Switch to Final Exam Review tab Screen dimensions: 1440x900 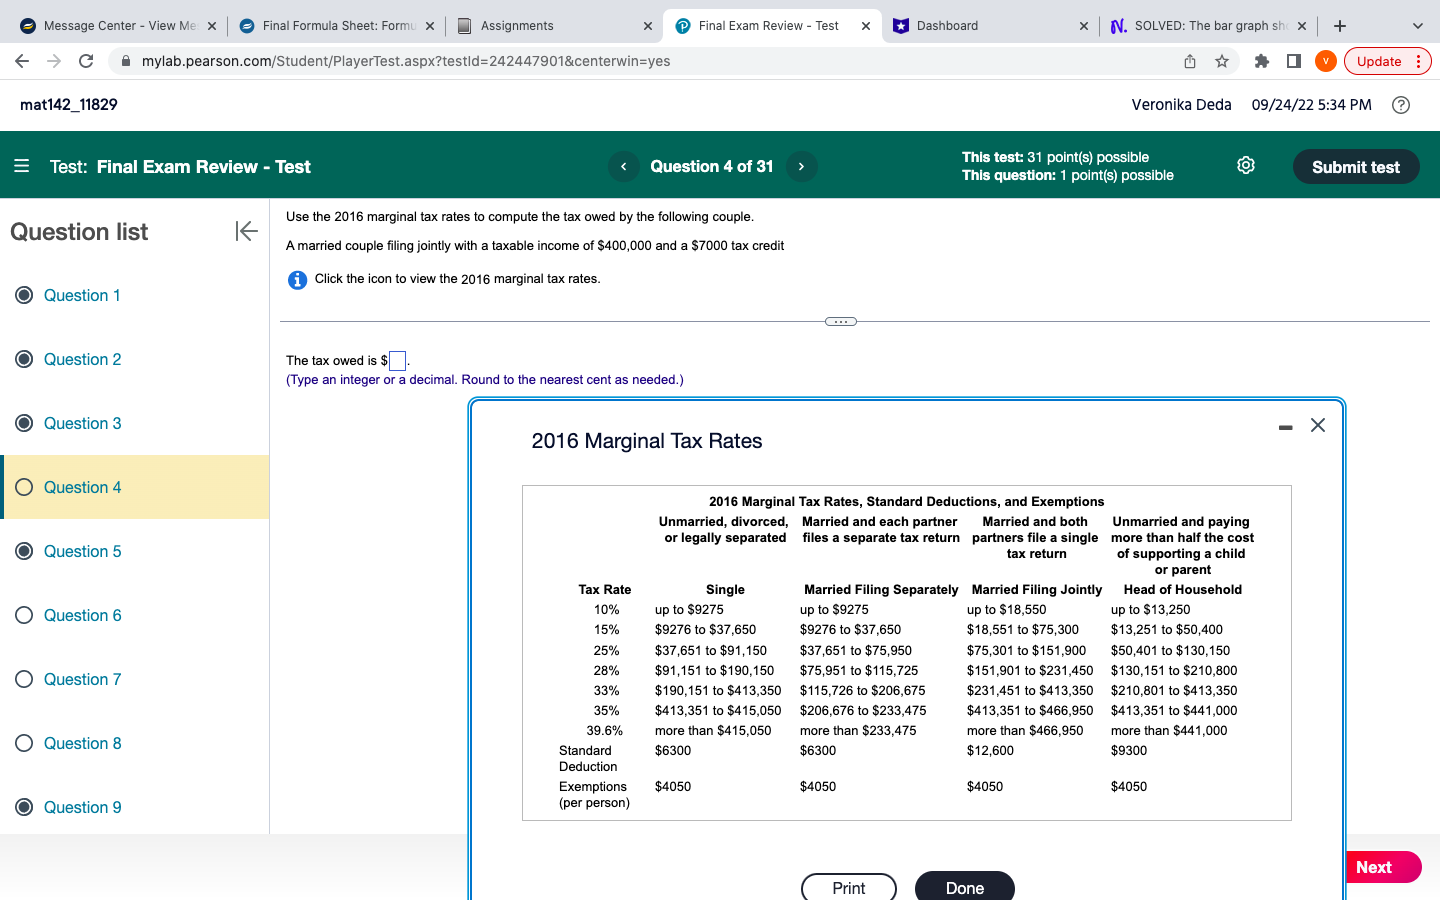click(771, 26)
